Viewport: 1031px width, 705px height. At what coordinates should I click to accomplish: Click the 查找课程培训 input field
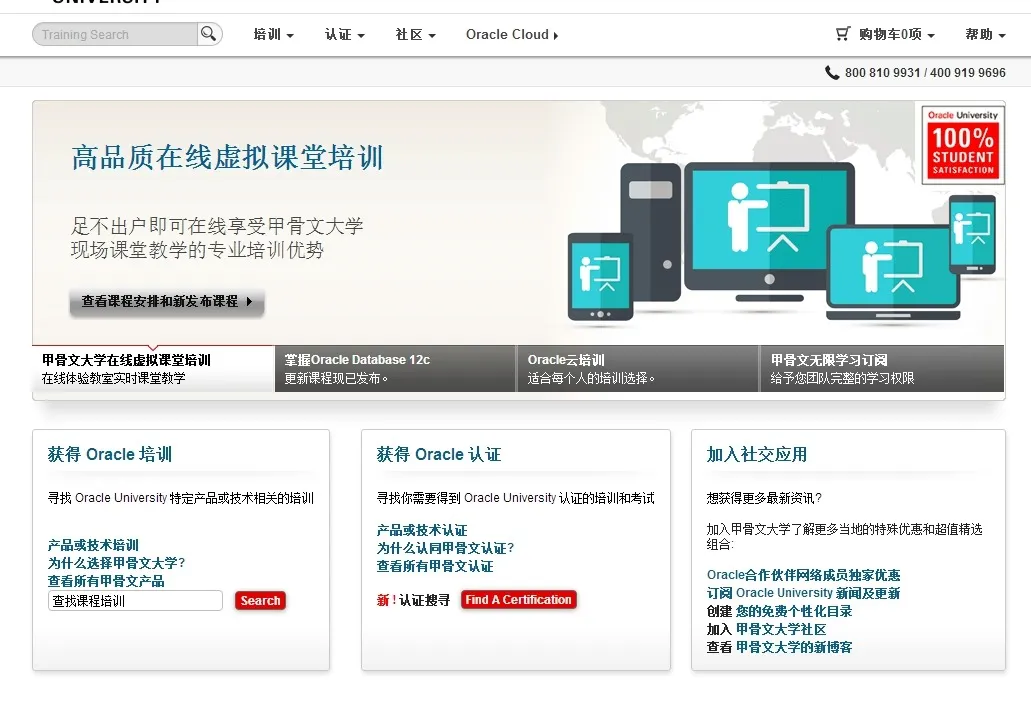[x=135, y=601]
